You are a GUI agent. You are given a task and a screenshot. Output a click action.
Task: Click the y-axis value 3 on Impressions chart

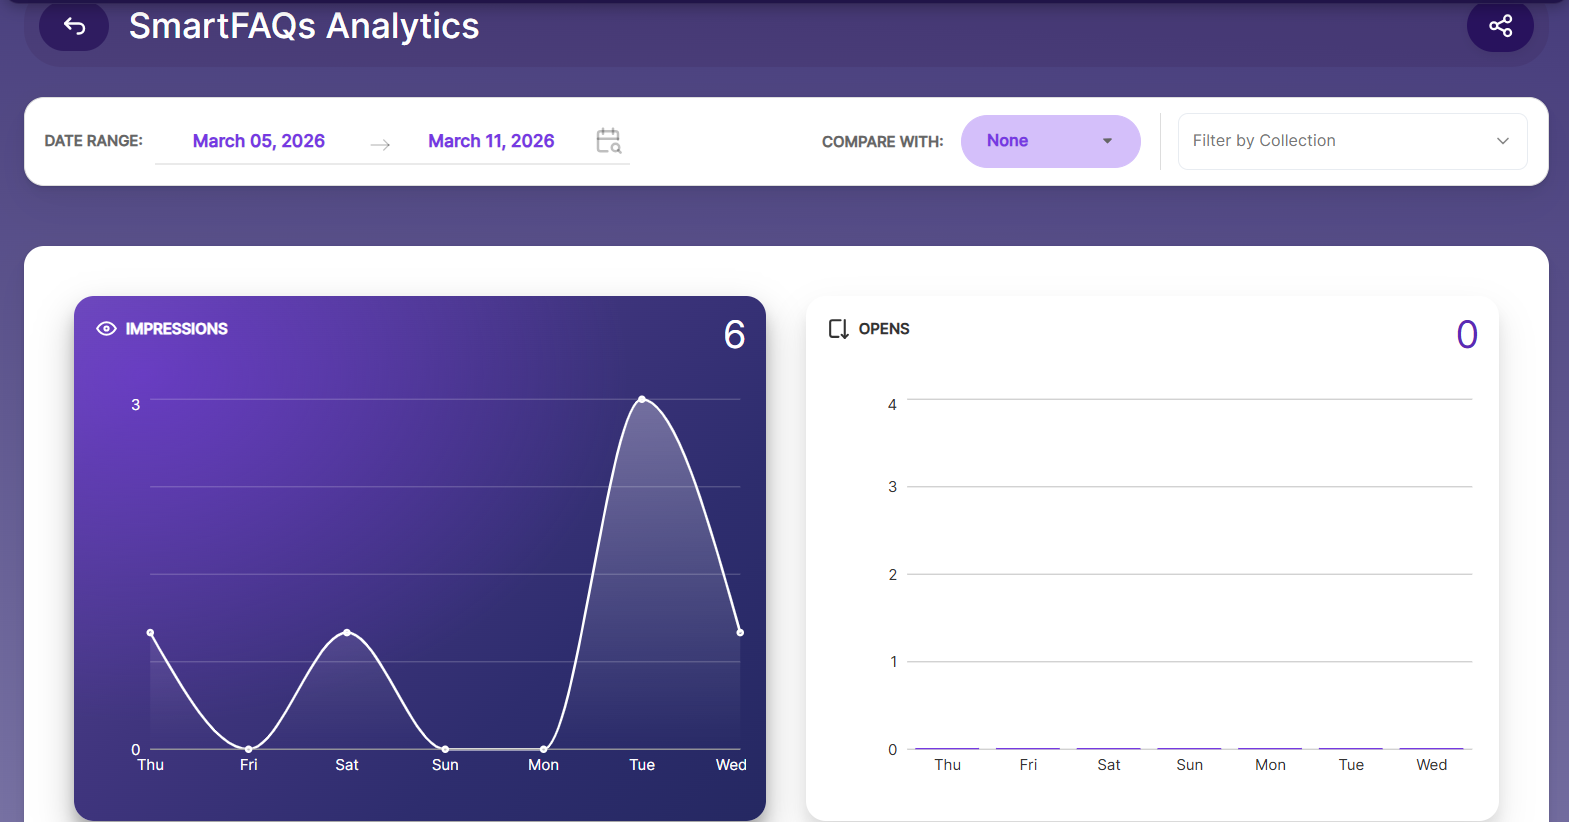tap(136, 405)
